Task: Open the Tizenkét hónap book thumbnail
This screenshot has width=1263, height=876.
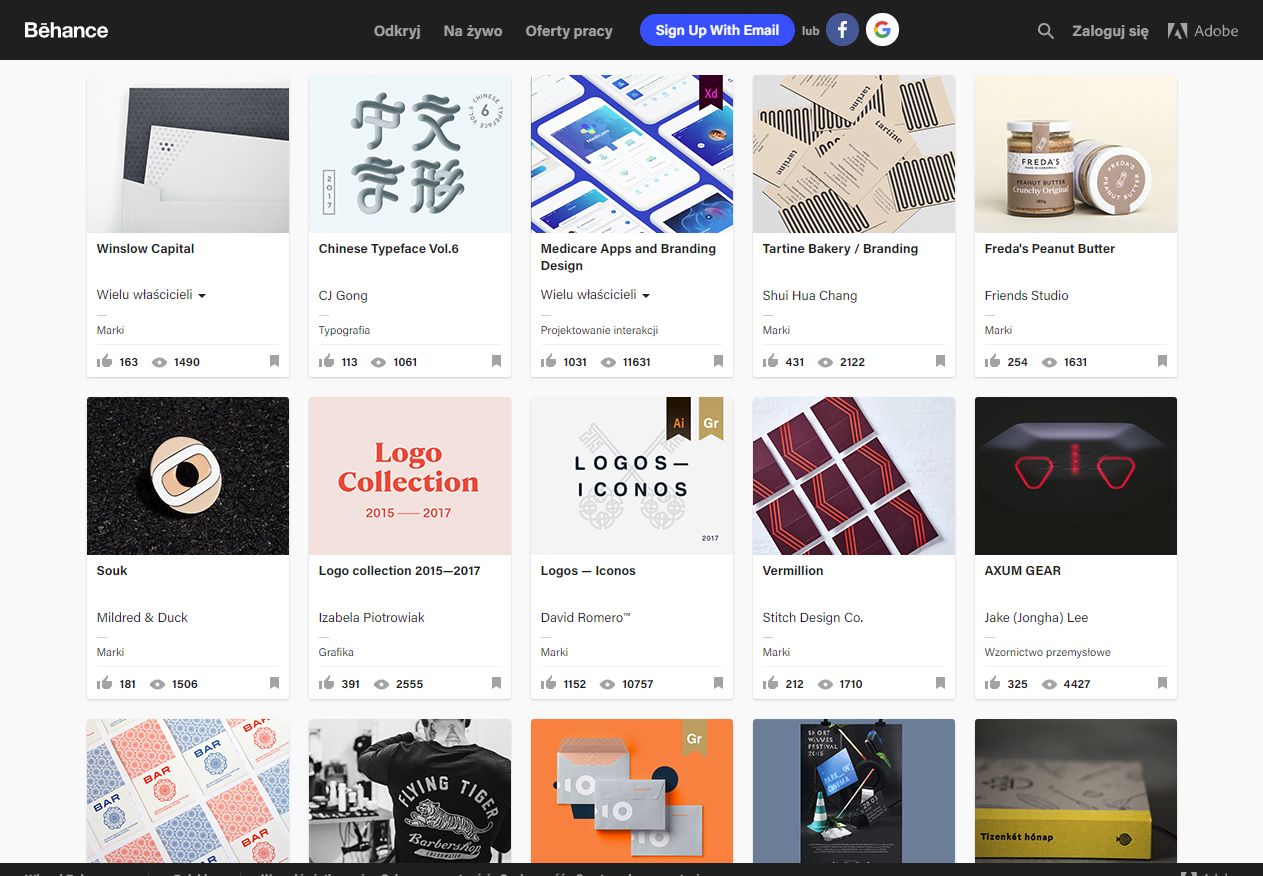Action: point(1076,791)
